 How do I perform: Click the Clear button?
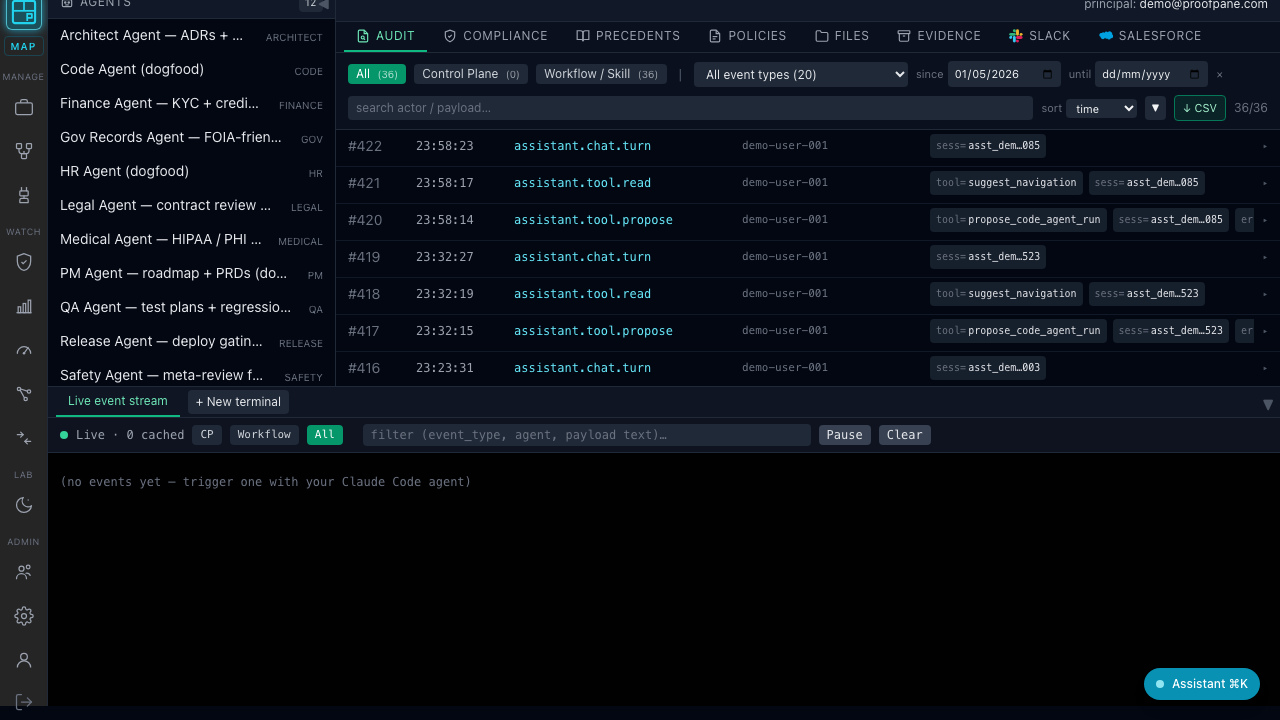coord(905,435)
